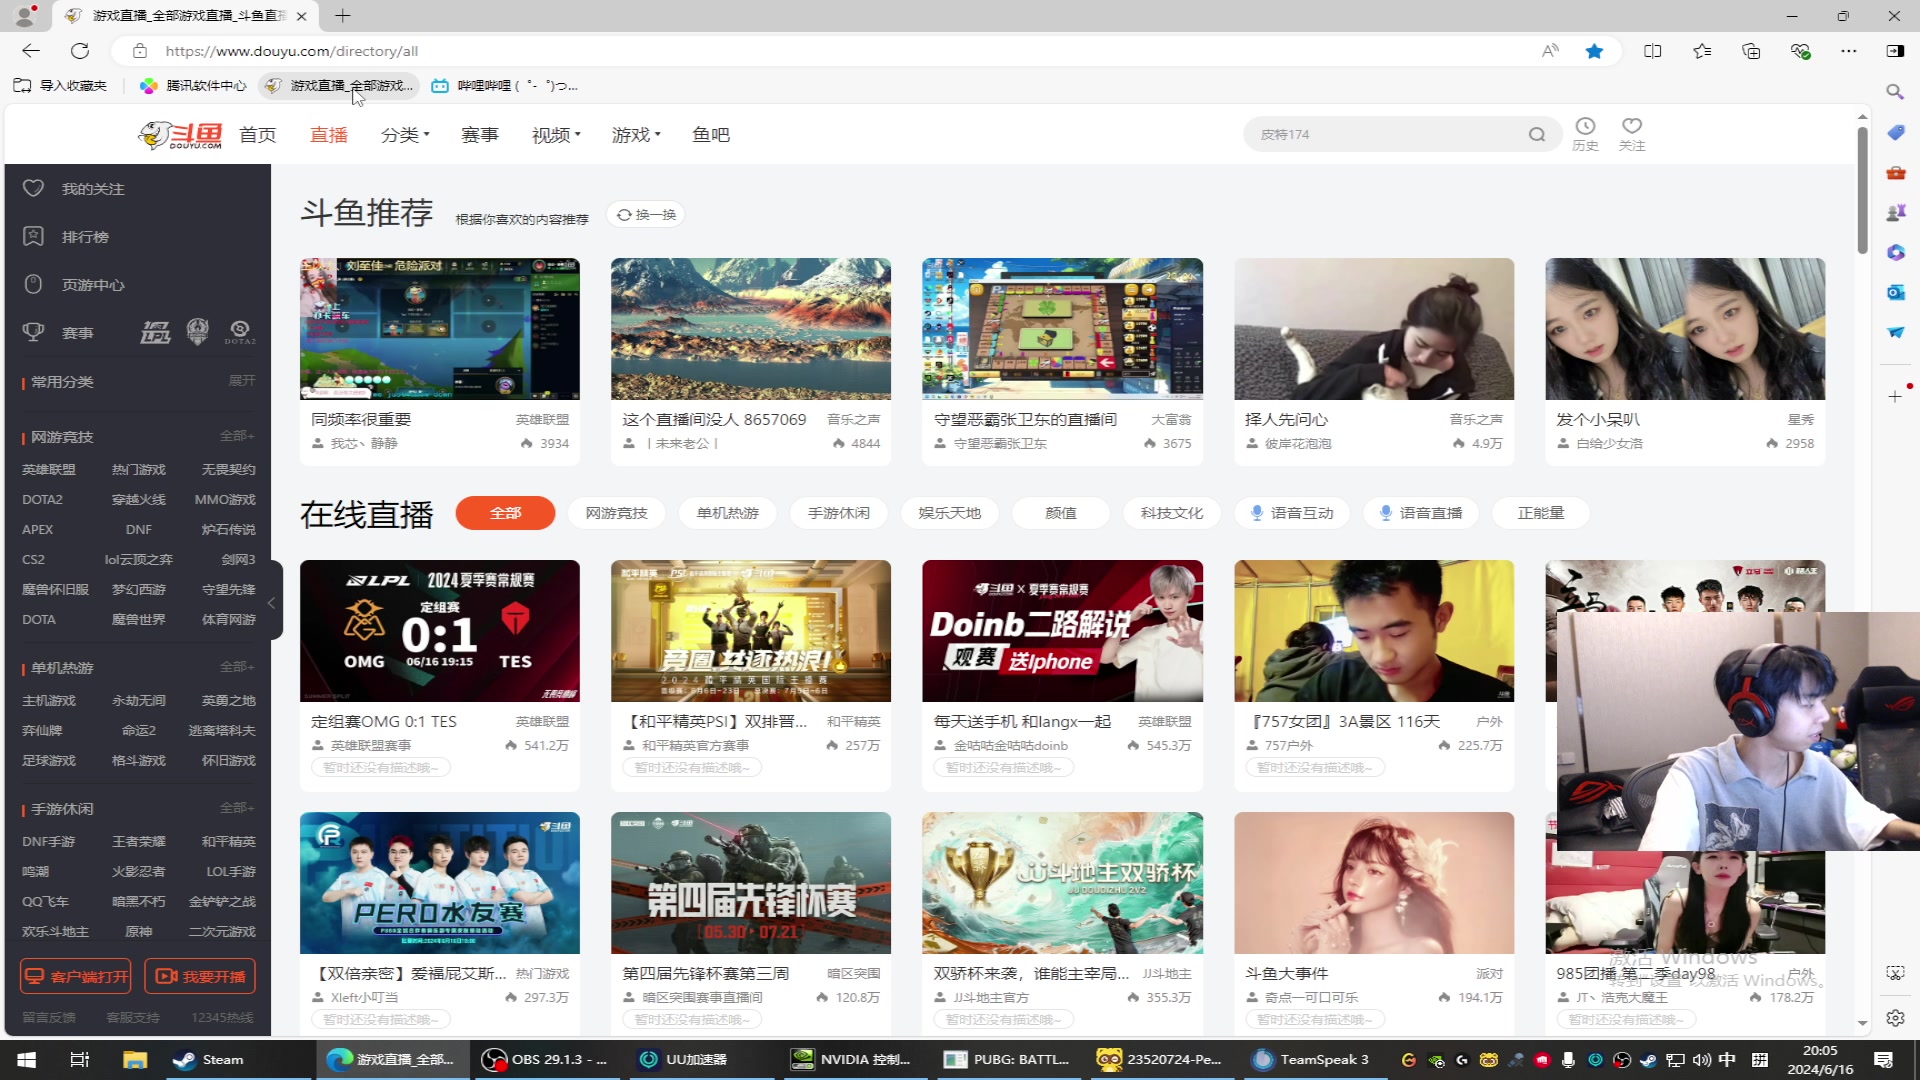
Task: Open the 王者荣耀 category link
Action: click(139, 842)
